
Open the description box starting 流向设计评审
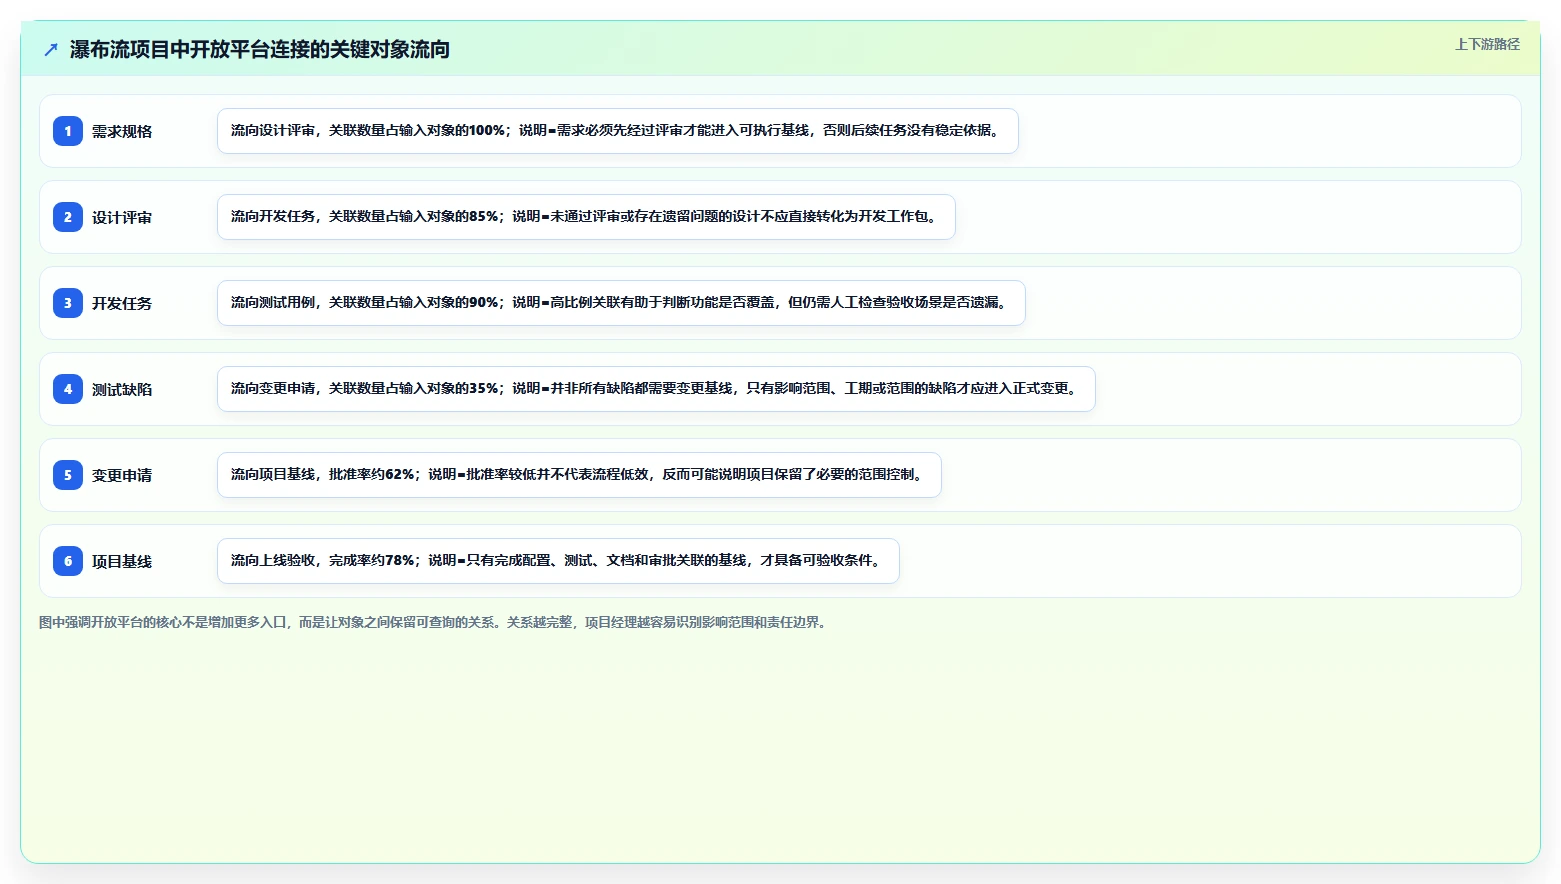coord(618,131)
